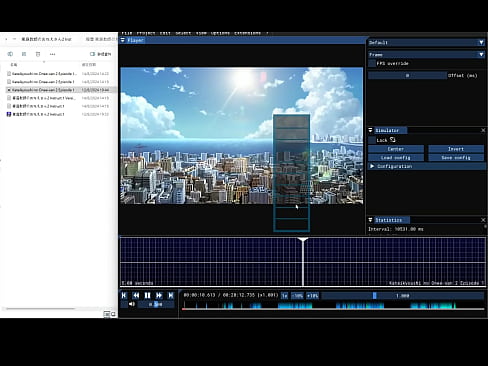Viewport: 488px width, 366px height.
Task: Click the second explorer toolbar icon
Action: click(x=24, y=54)
